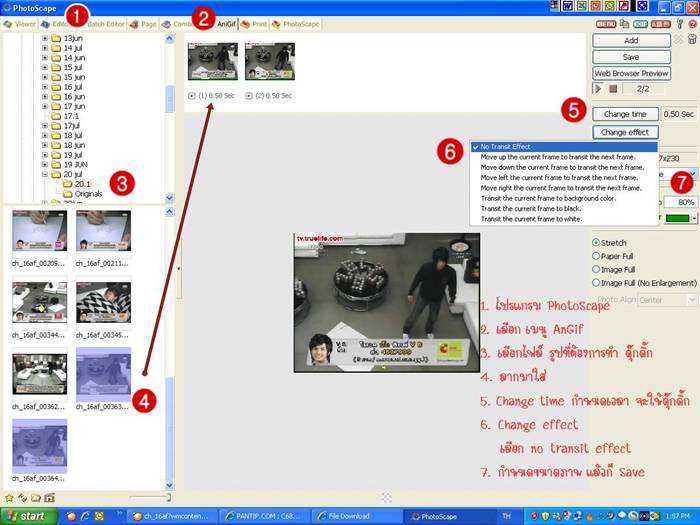
Task: Expand the 13jun folder
Action: pos(45,38)
